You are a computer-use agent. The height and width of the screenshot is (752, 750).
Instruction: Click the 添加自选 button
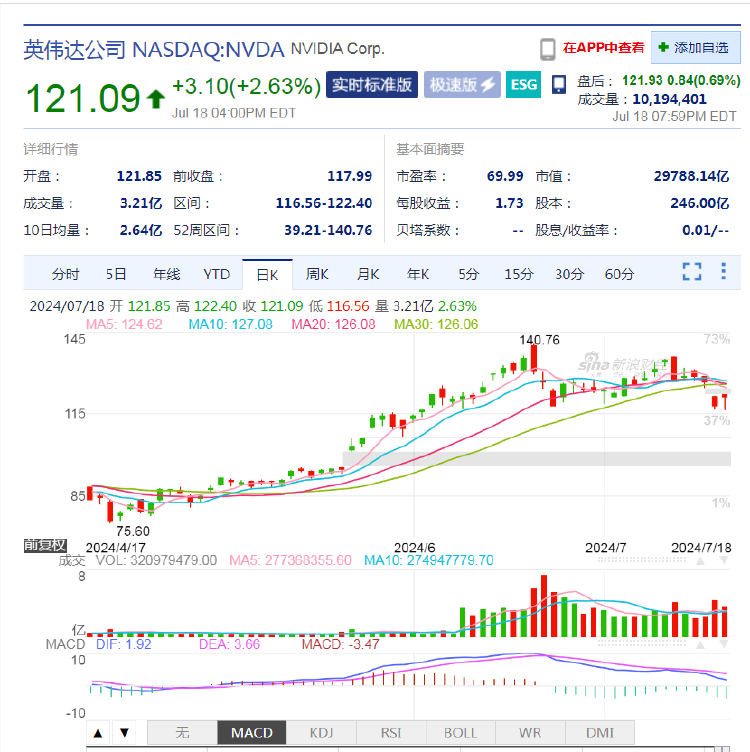pos(695,47)
